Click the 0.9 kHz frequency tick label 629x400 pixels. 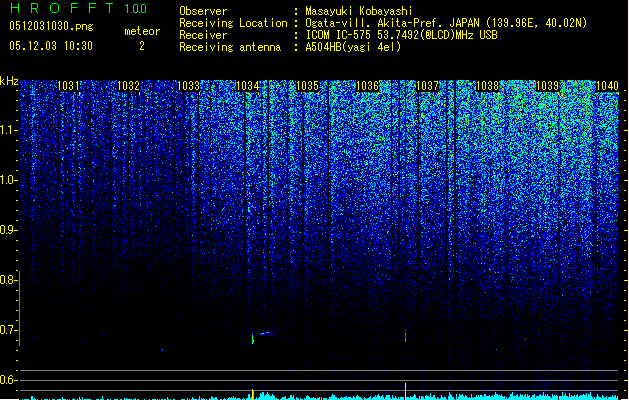[8, 230]
